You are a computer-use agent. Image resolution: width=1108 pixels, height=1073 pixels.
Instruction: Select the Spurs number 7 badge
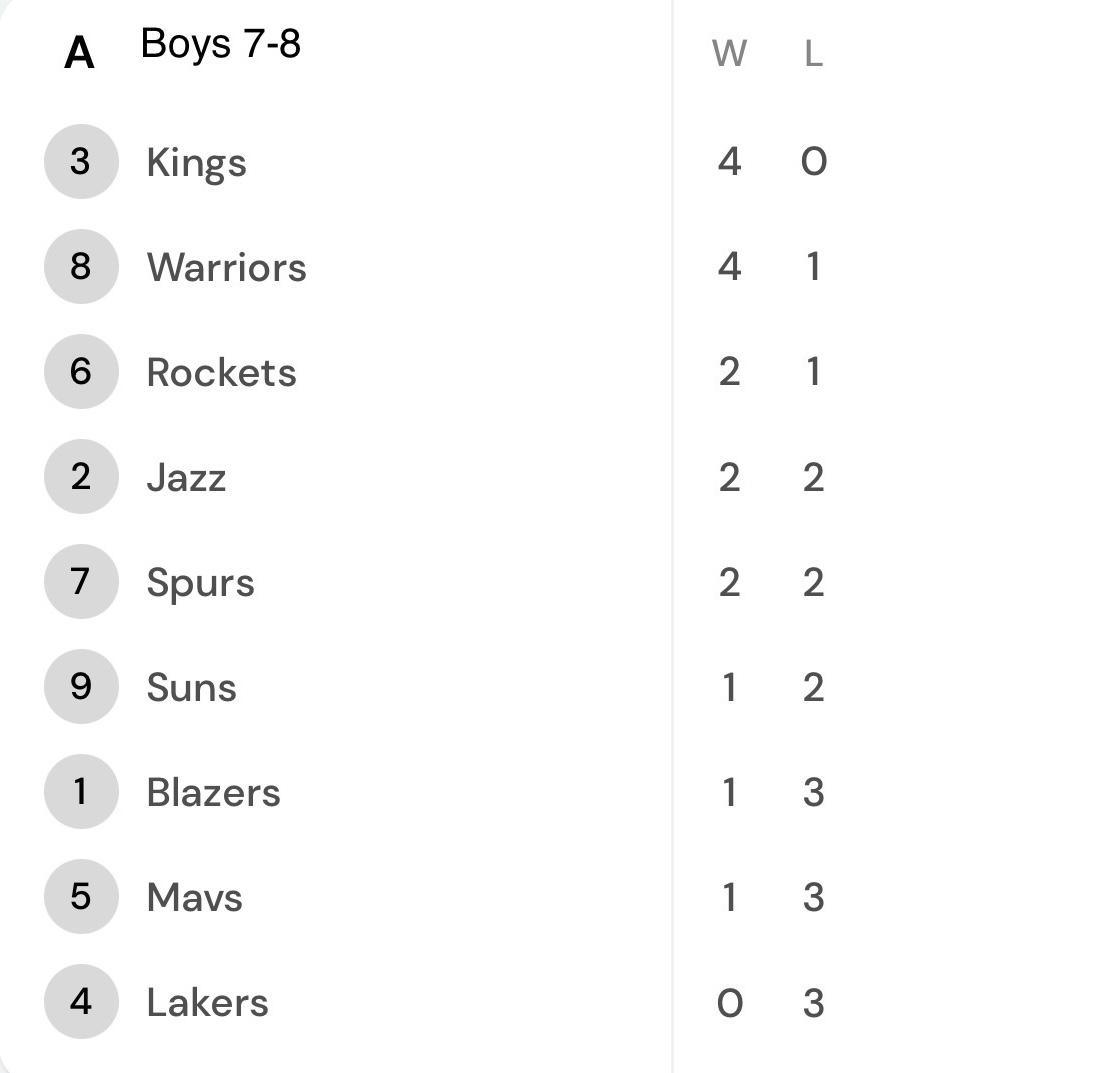81,581
